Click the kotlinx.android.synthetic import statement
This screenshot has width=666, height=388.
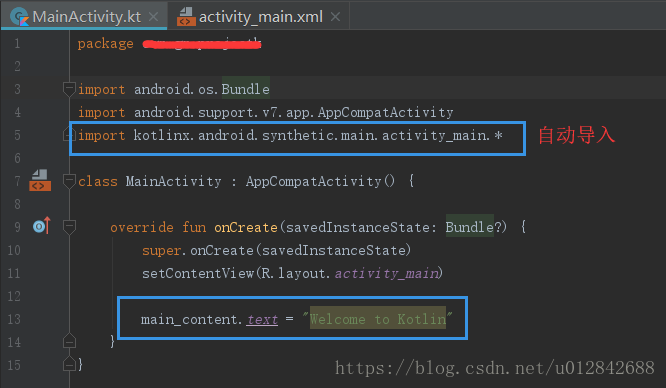(x=290, y=136)
